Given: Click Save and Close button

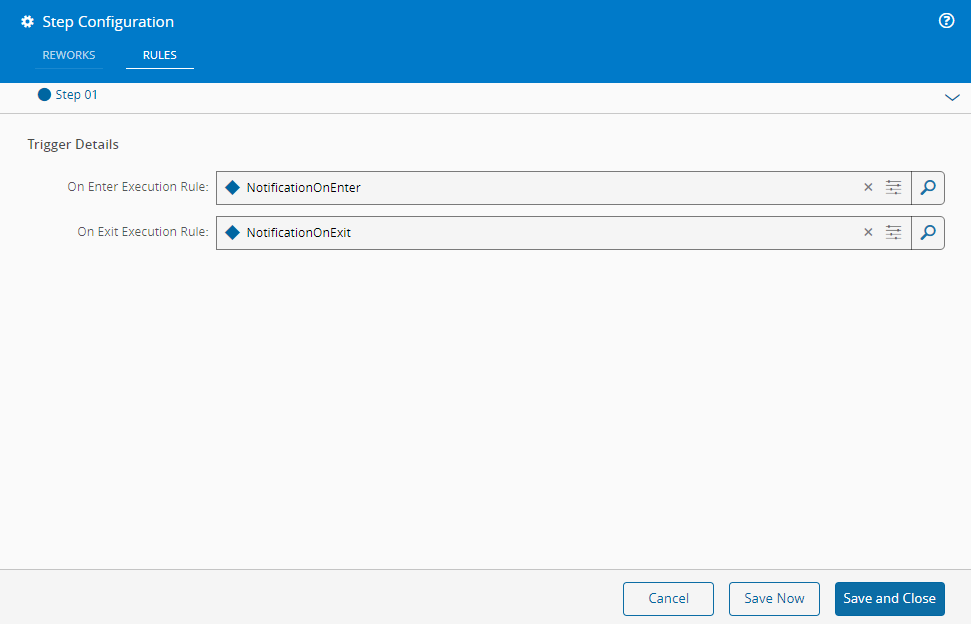Looking at the screenshot, I should point(889,599).
